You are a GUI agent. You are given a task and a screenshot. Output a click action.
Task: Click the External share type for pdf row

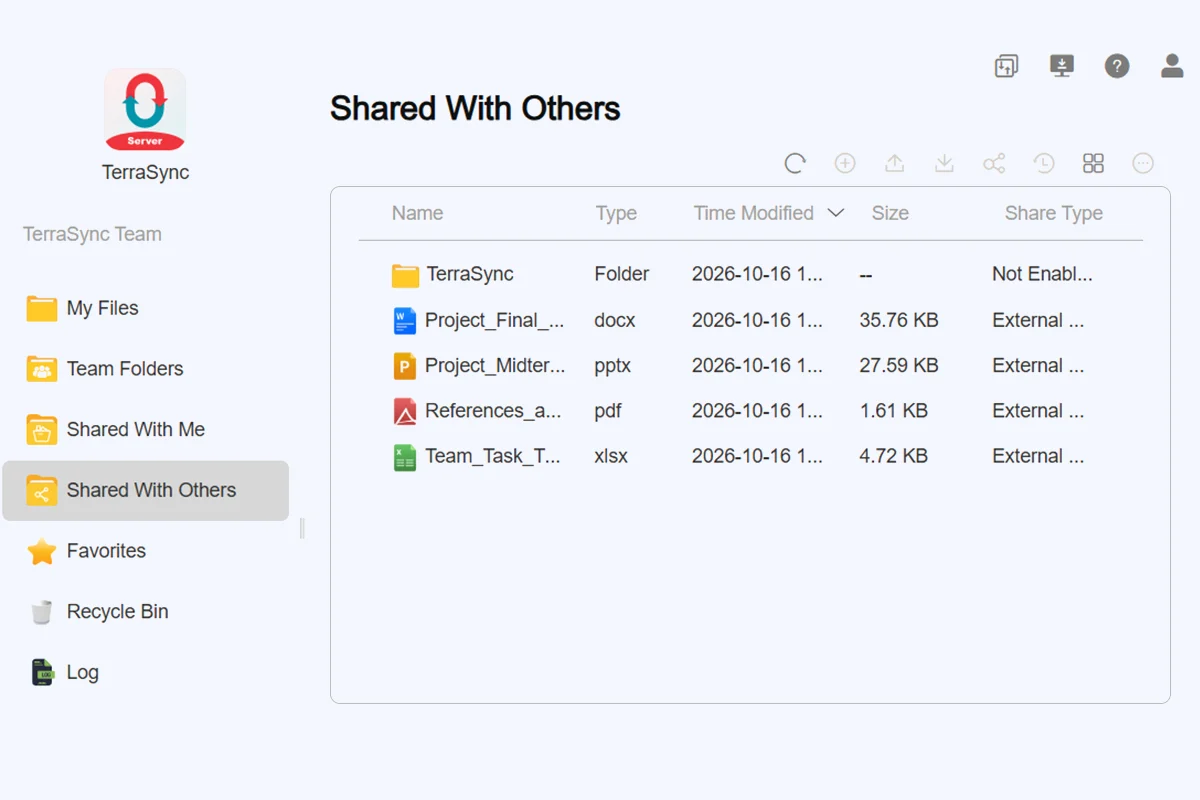point(1038,411)
